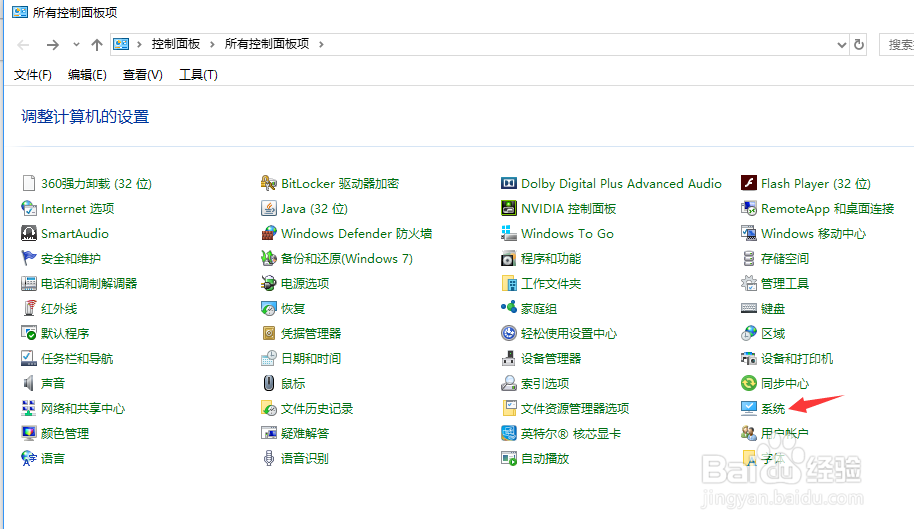This screenshot has width=914, height=529.
Task: Click the 控制面板 breadcrumb
Action: point(176,44)
